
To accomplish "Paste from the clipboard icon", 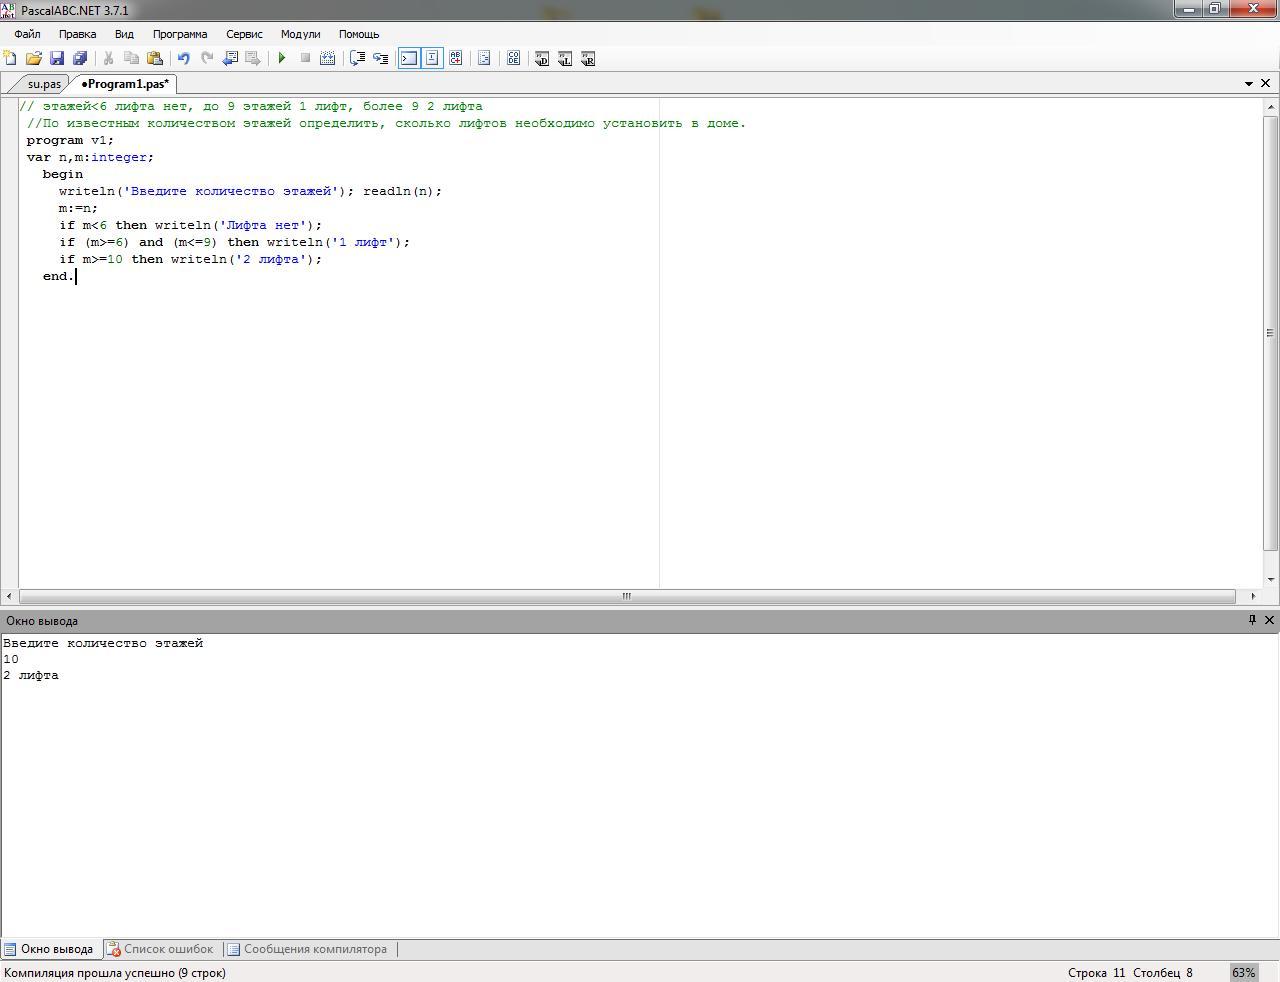I will click(x=155, y=58).
